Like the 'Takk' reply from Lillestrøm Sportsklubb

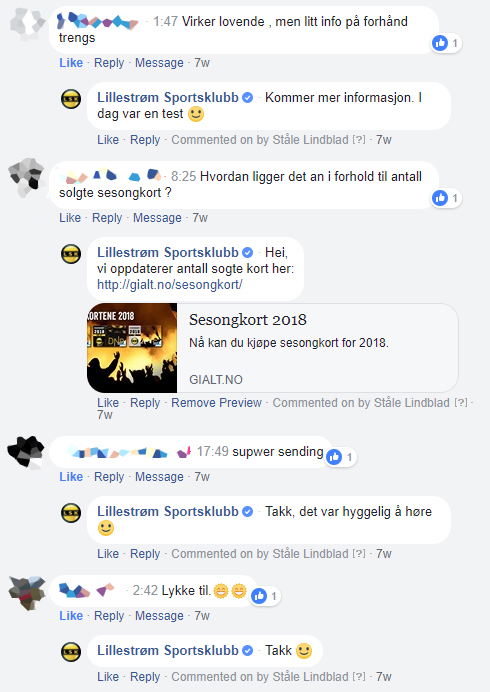coord(108,677)
